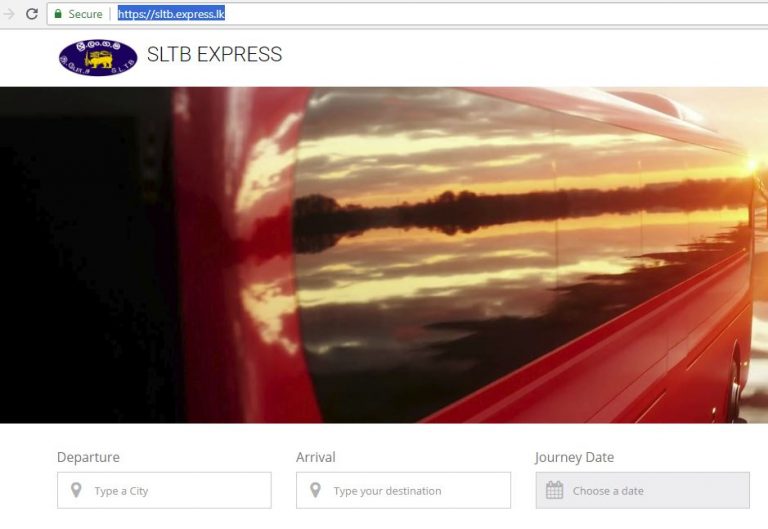Focus the Type your destination field
768x529 pixels.
(403, 490)
